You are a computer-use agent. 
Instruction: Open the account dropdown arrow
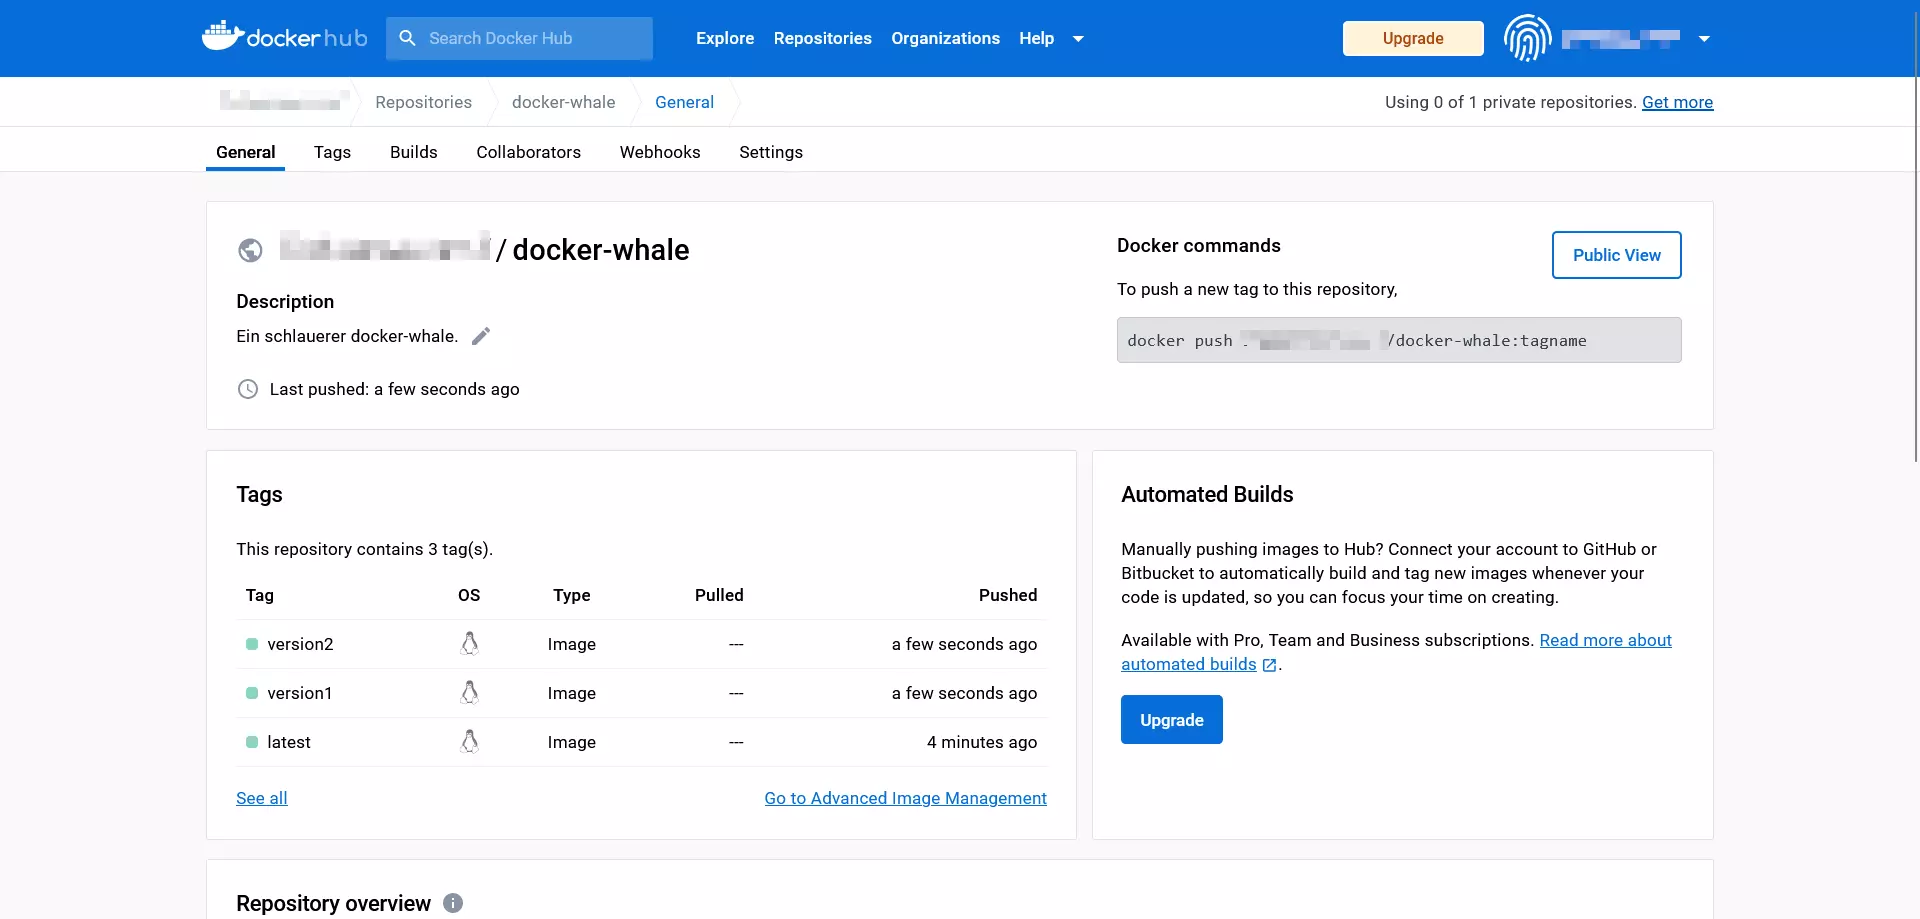(x=1704, y=38)
